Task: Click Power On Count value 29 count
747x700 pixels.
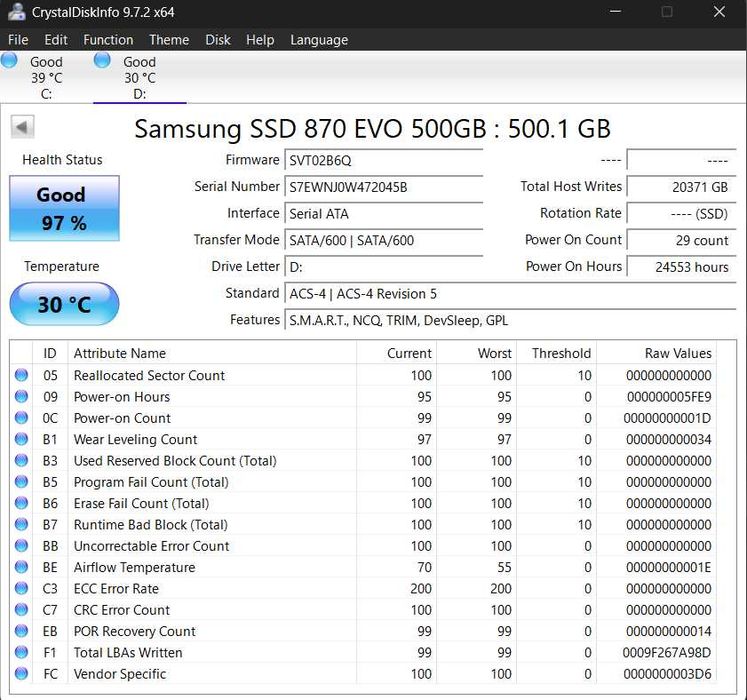Action: click(681, 240)
